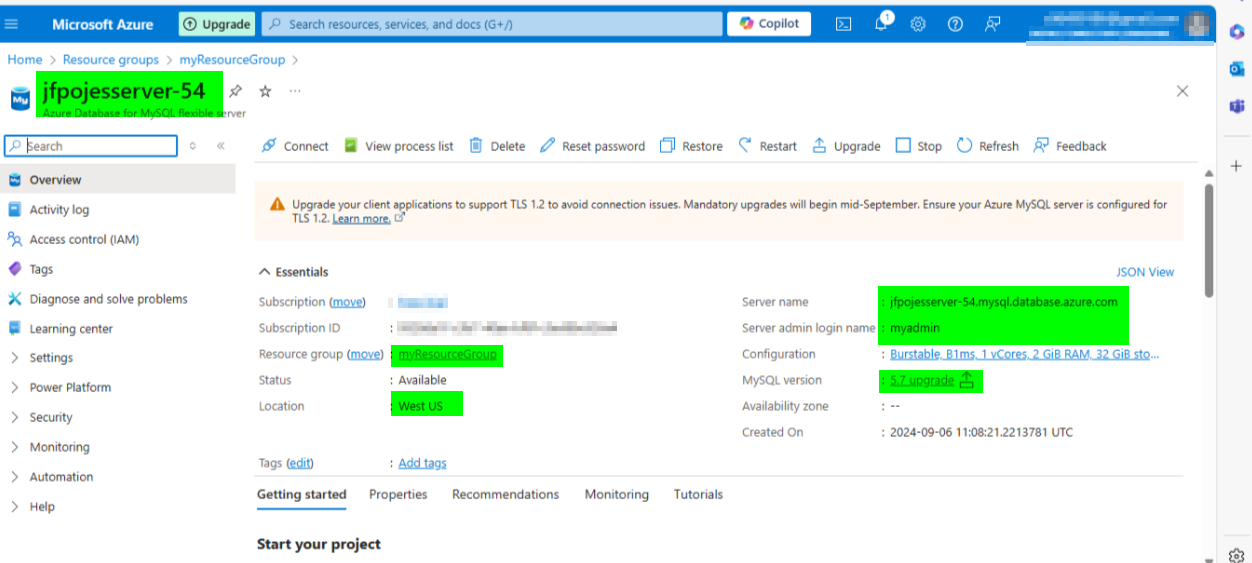
Task: Click the Delete toolbar button
Action: tap(497, 146)
